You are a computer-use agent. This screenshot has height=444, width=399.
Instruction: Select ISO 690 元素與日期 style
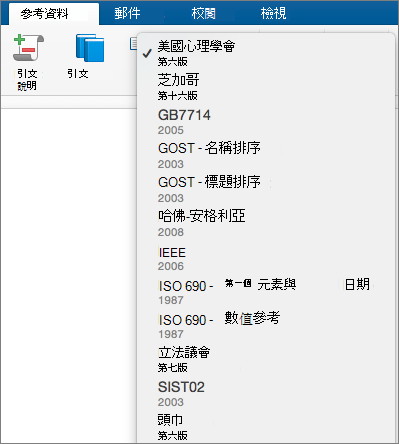pyautogui.click(x=266, y=291)
